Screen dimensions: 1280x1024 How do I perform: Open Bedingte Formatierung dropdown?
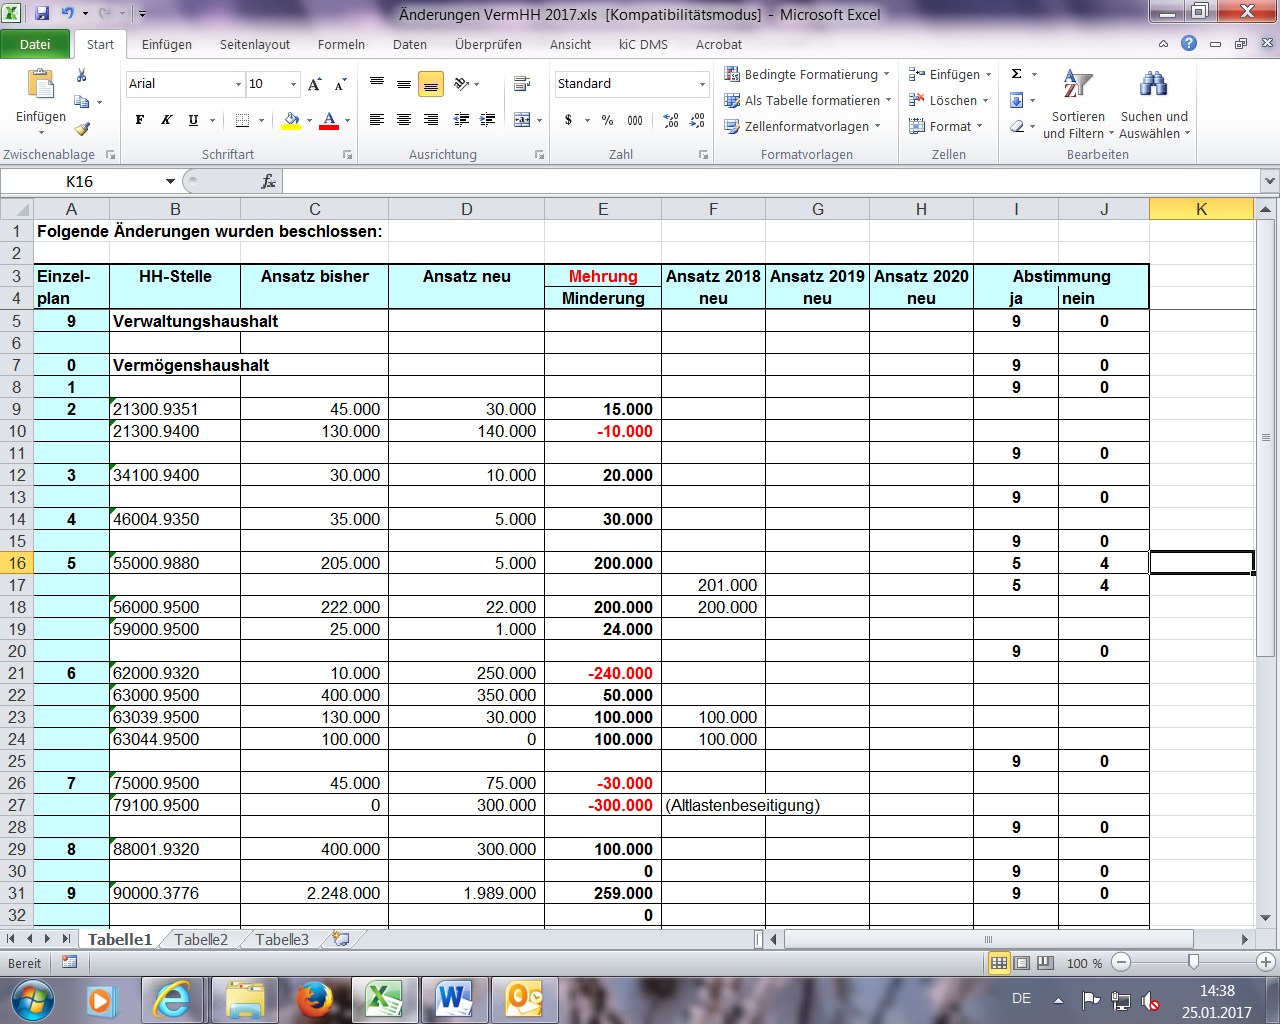(x=806, y=74)
